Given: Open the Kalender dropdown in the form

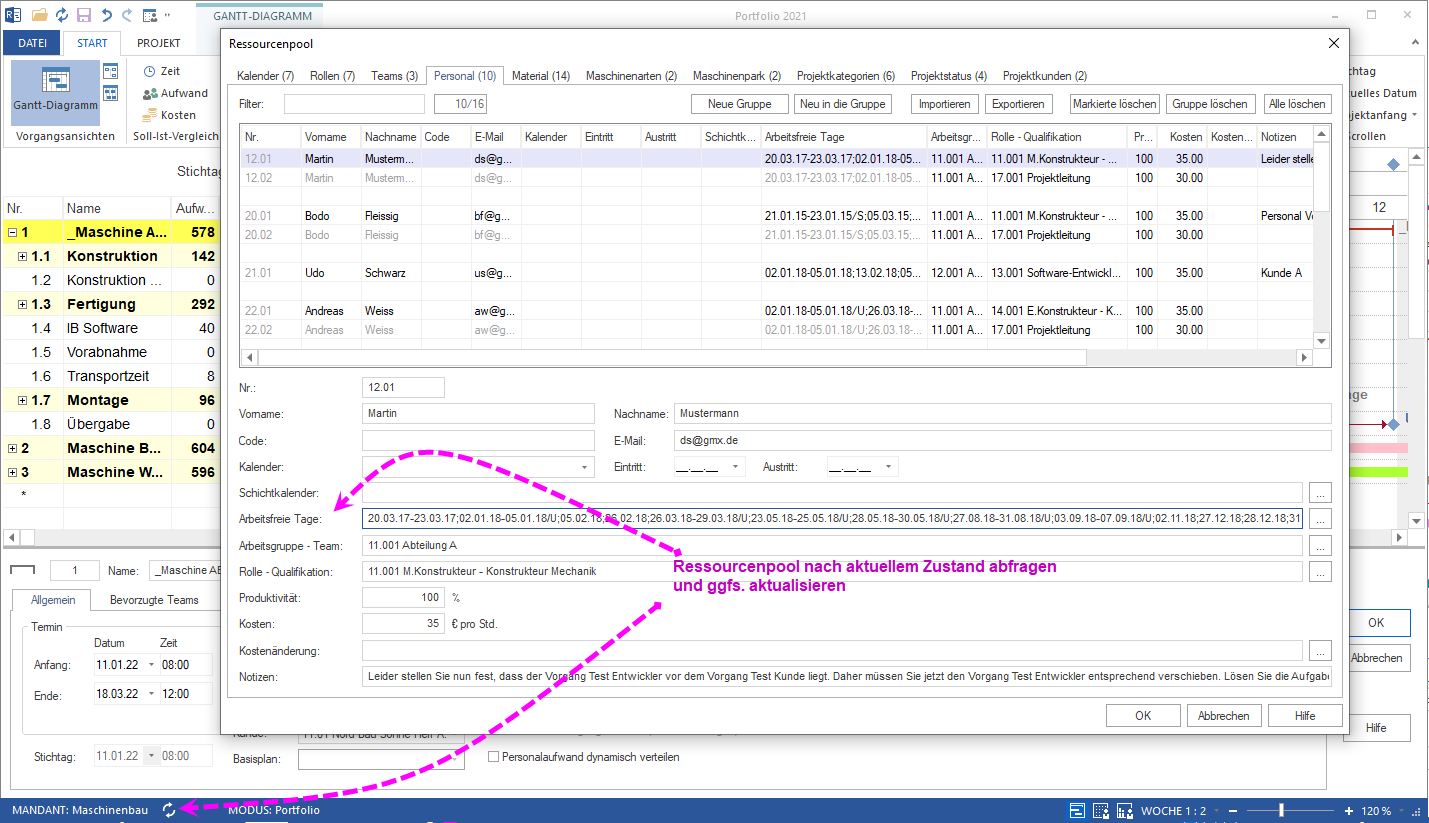Looking at the screenshot, I should click(x=583, y=467).
